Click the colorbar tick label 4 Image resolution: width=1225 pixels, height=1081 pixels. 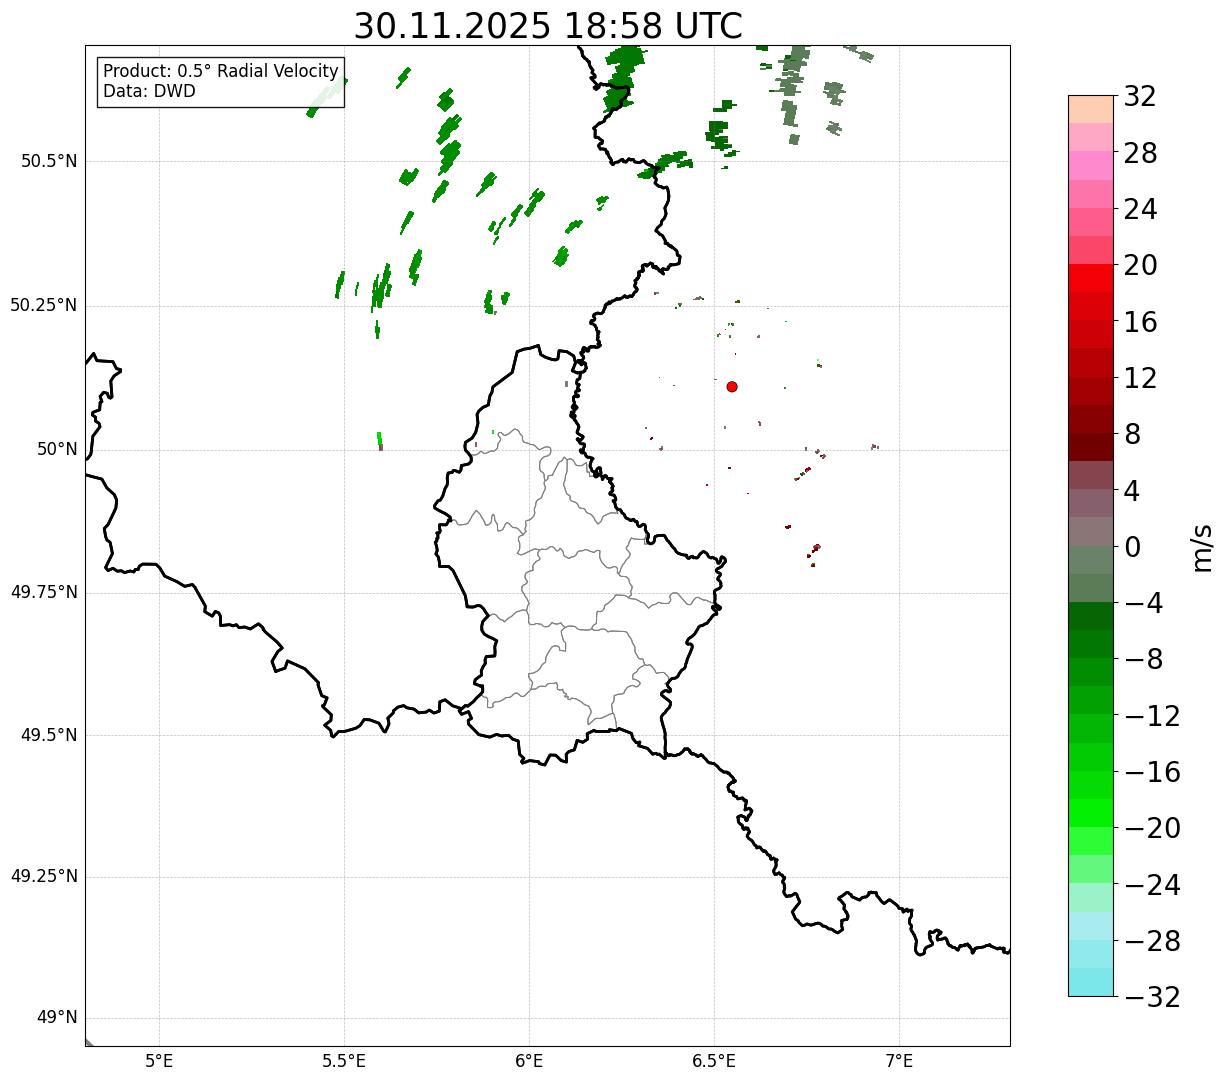1132,491
